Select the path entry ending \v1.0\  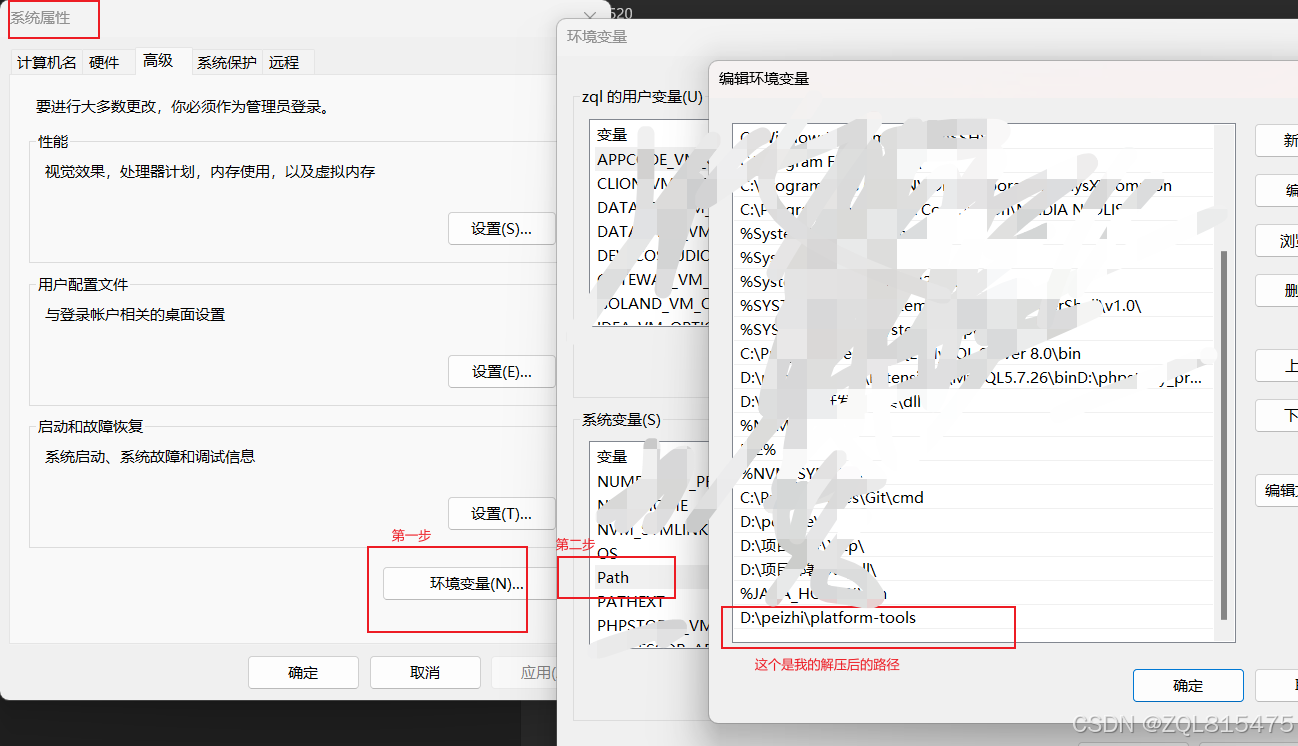[x=974, y=306]
